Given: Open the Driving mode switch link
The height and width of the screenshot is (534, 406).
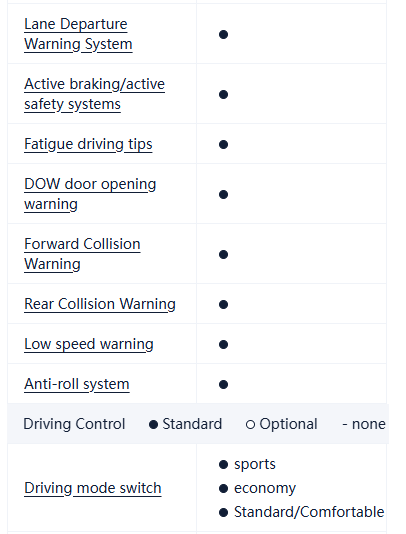Looking at the screenshot, I should pos(93,488).
